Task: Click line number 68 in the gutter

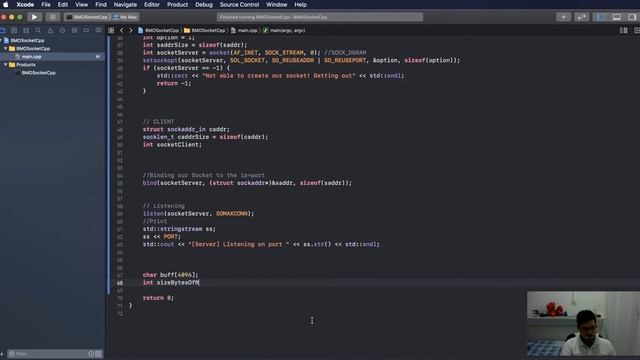Action: [x=120, y=283]
